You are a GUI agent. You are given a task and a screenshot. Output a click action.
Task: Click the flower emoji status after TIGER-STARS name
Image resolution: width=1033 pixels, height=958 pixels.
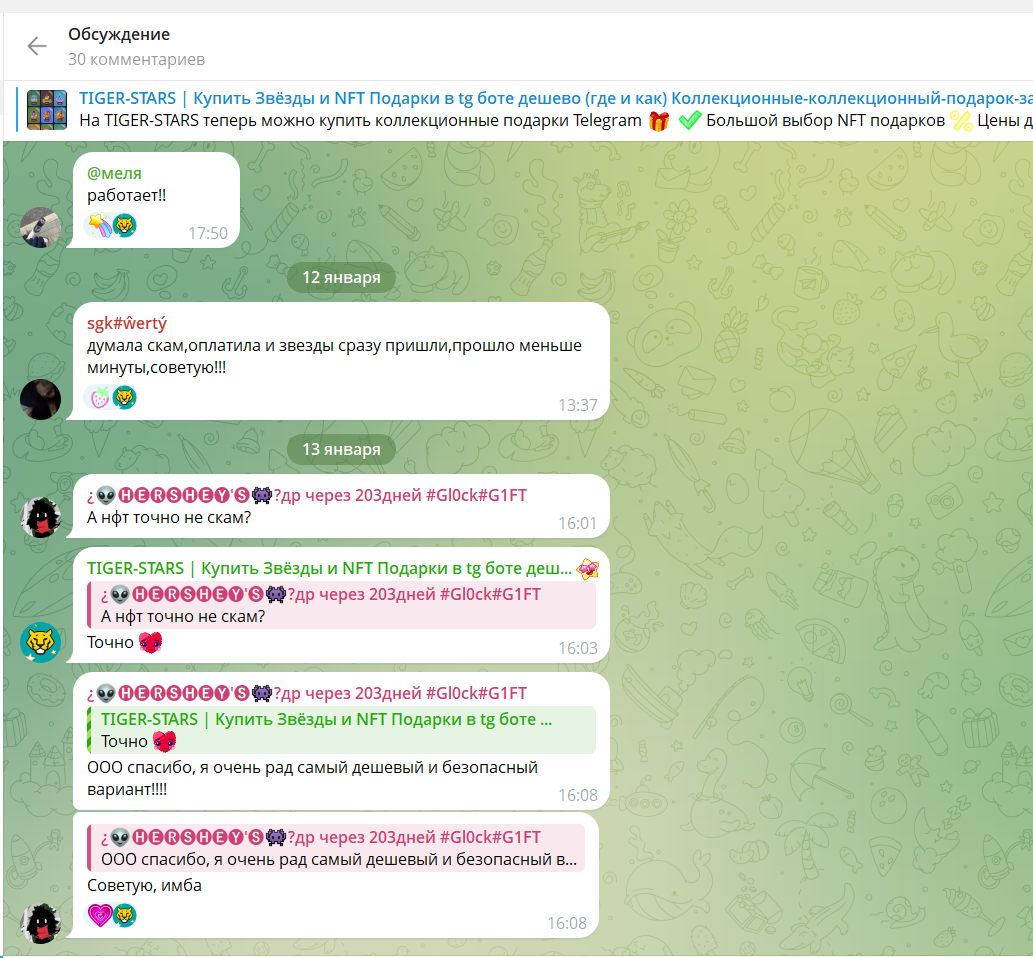[589, 568]
